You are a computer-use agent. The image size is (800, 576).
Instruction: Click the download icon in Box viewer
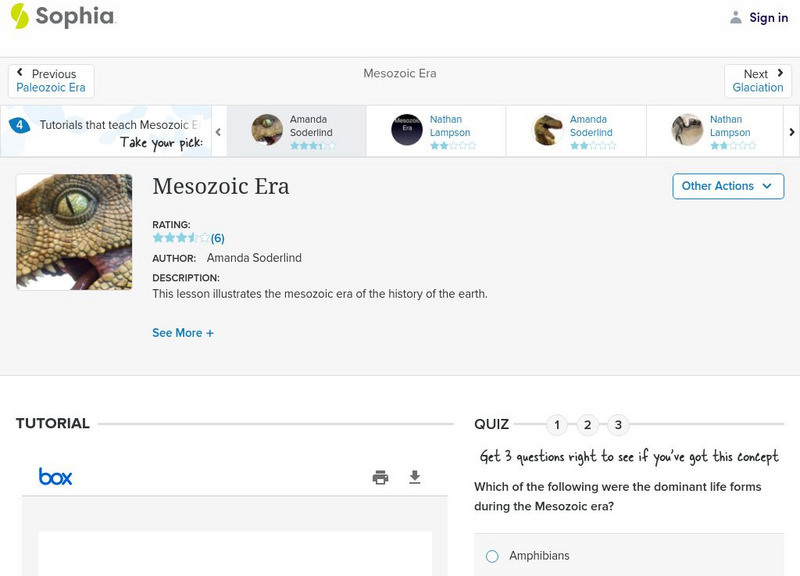415,477
